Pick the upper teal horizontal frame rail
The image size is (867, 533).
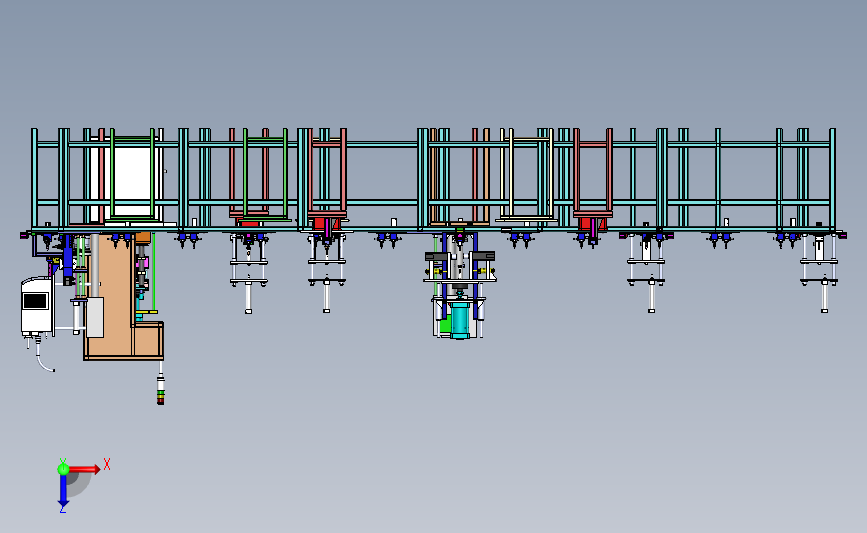tap(431, 145)
